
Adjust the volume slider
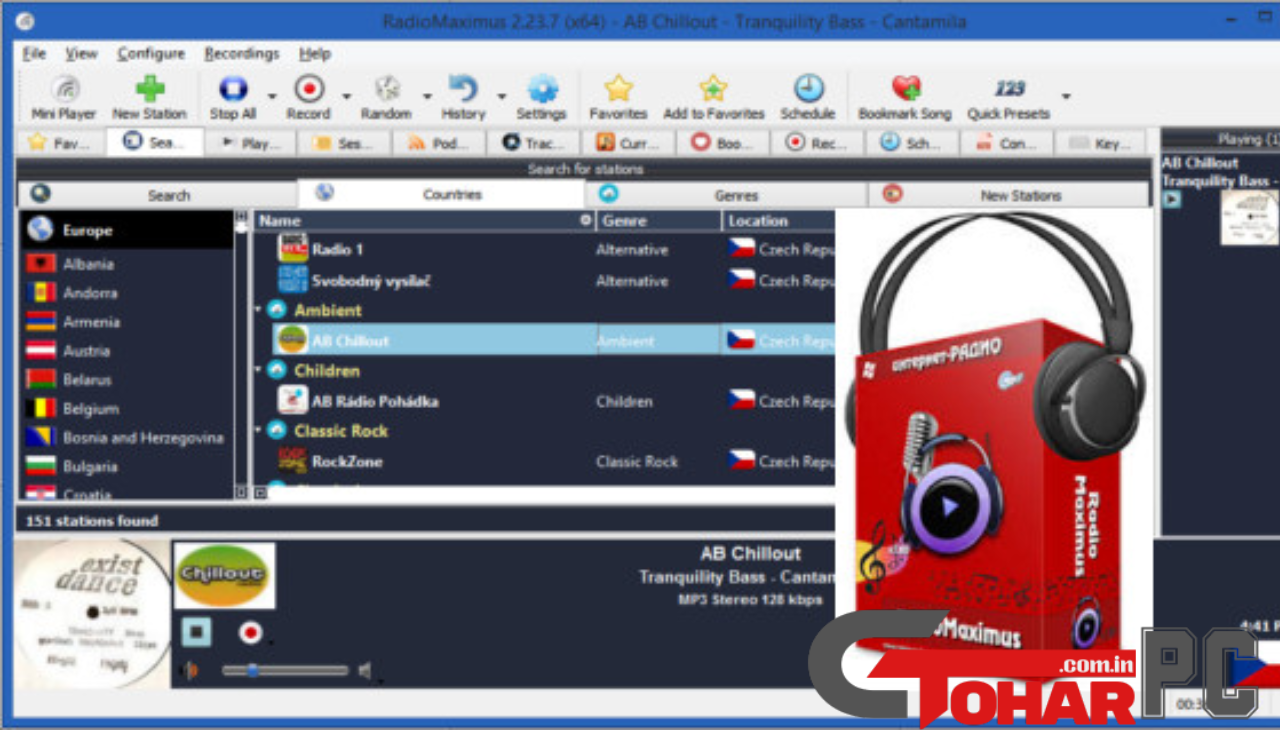point(285,670)
